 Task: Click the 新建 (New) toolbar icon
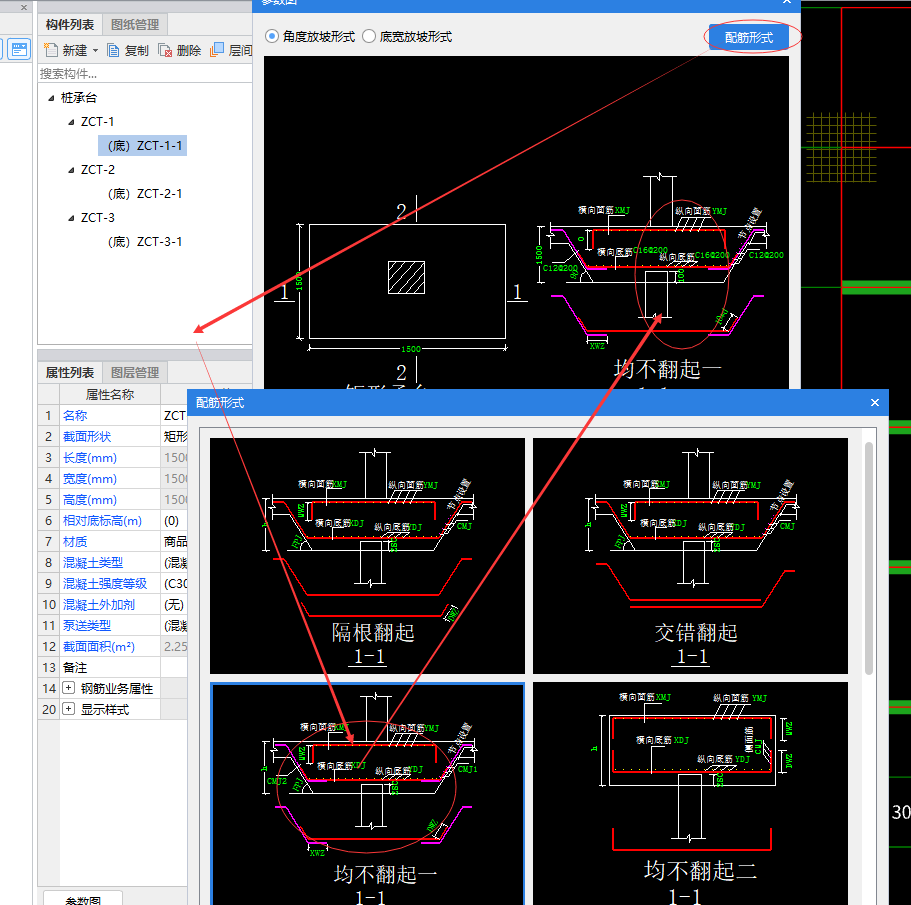[x=51, y=51]
